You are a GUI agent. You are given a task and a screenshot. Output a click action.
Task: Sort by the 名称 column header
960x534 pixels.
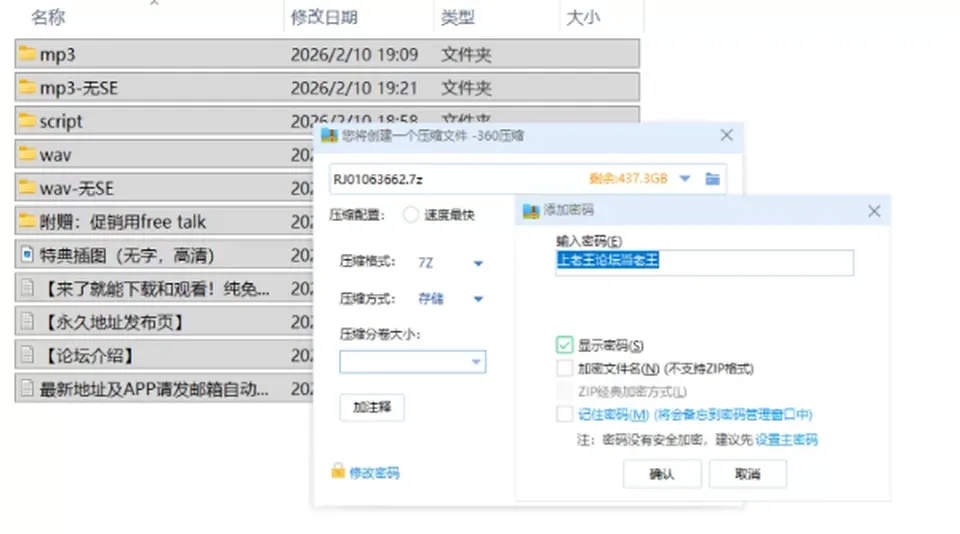(48, 17)
